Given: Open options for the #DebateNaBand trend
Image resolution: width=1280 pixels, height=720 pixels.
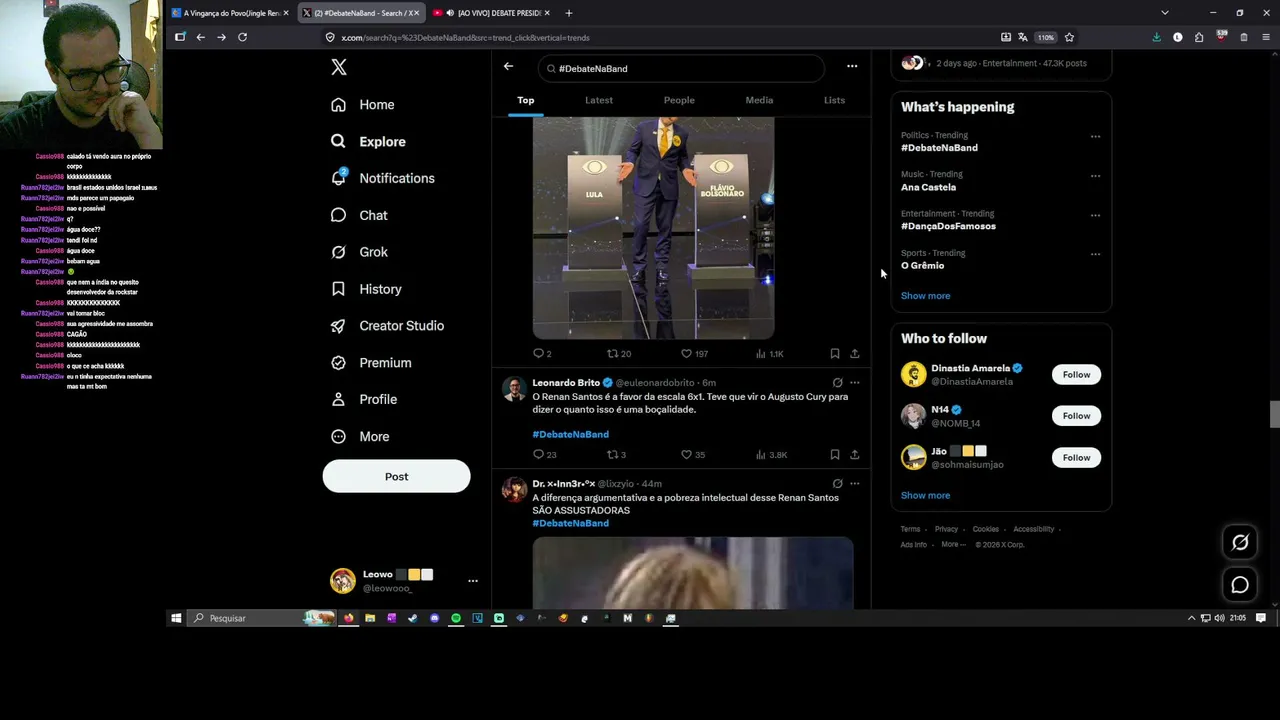Looking at the screenshot, I should [x=1095, y=136].
